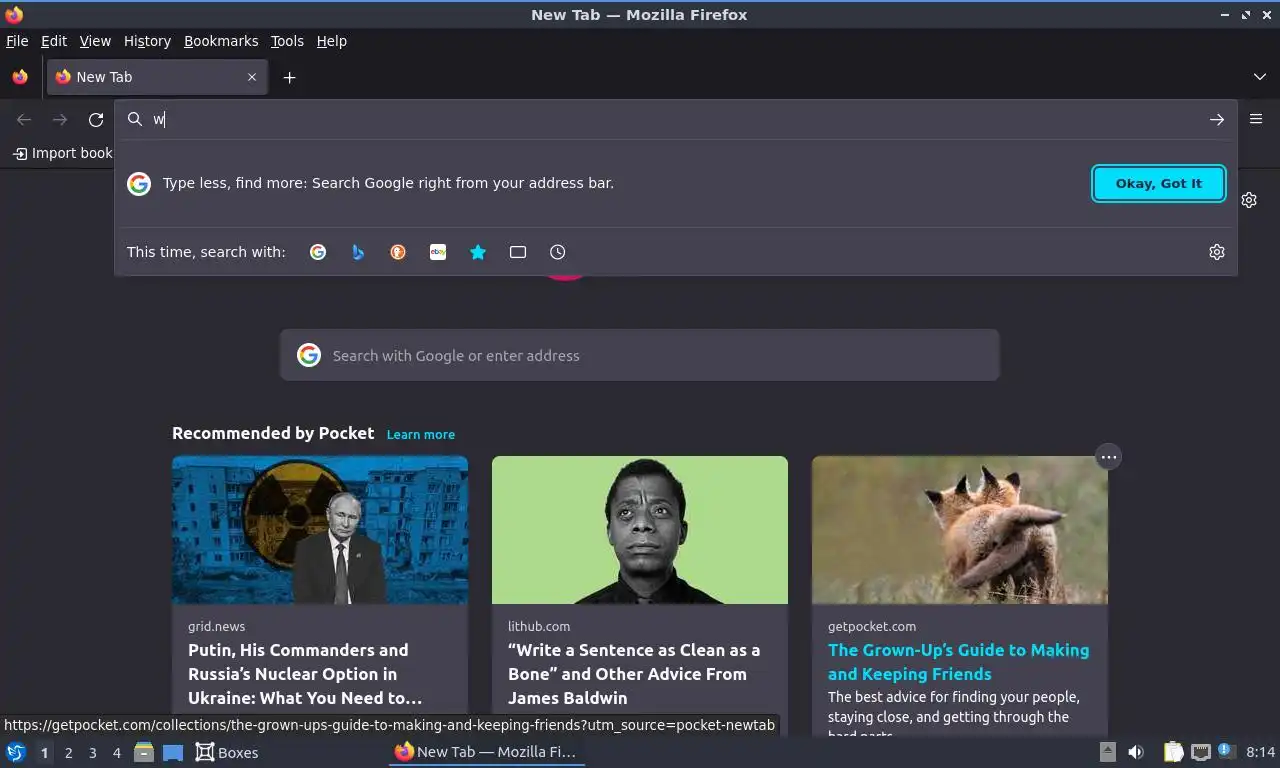The height and width of the screenshot is (768, 1280).
Task: Open the file manager taskbar icon
Action: pos(144,752)
